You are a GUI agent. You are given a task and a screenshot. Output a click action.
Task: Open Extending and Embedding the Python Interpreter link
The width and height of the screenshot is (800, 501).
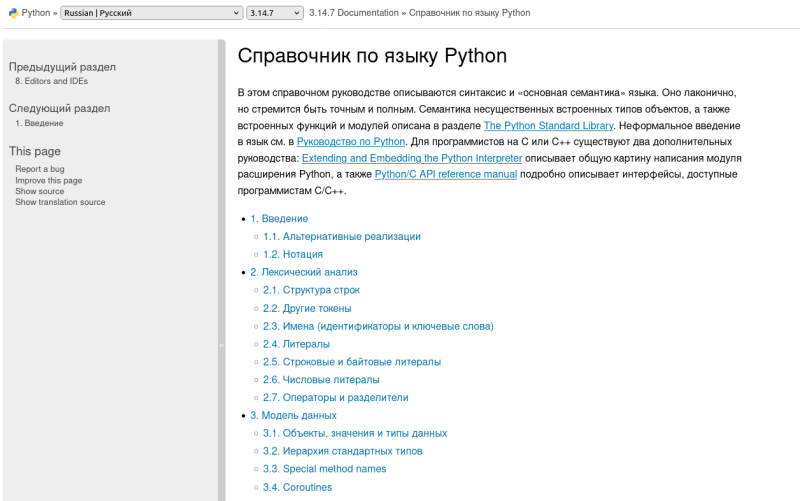[412, 158]
